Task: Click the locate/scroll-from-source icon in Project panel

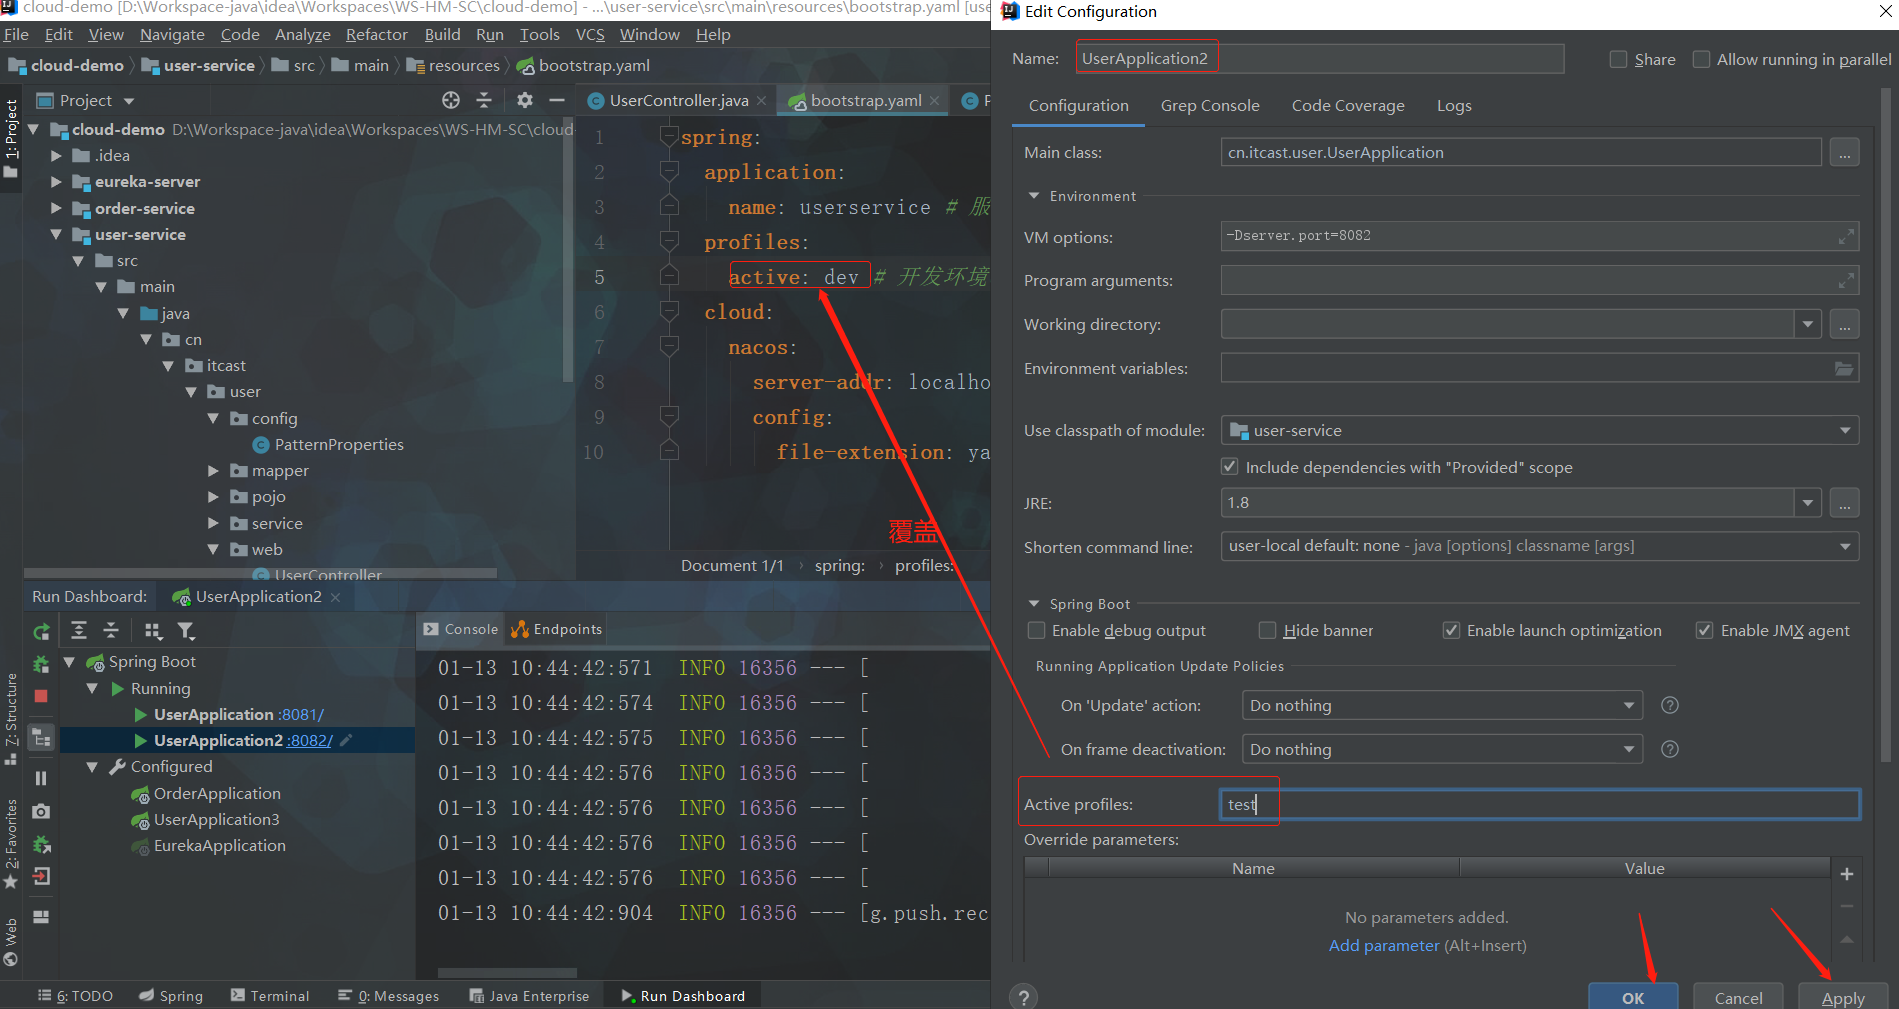Action: [451, 100]
